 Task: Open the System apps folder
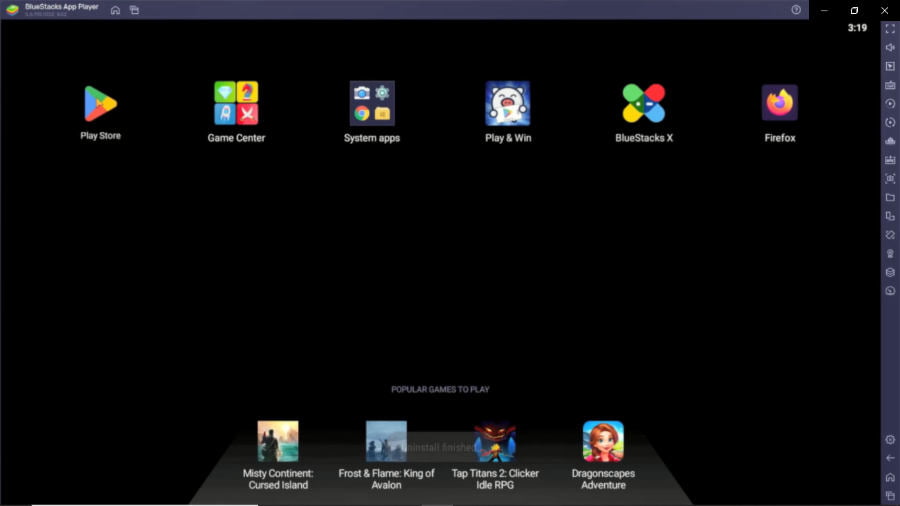(x=372, y=103)
